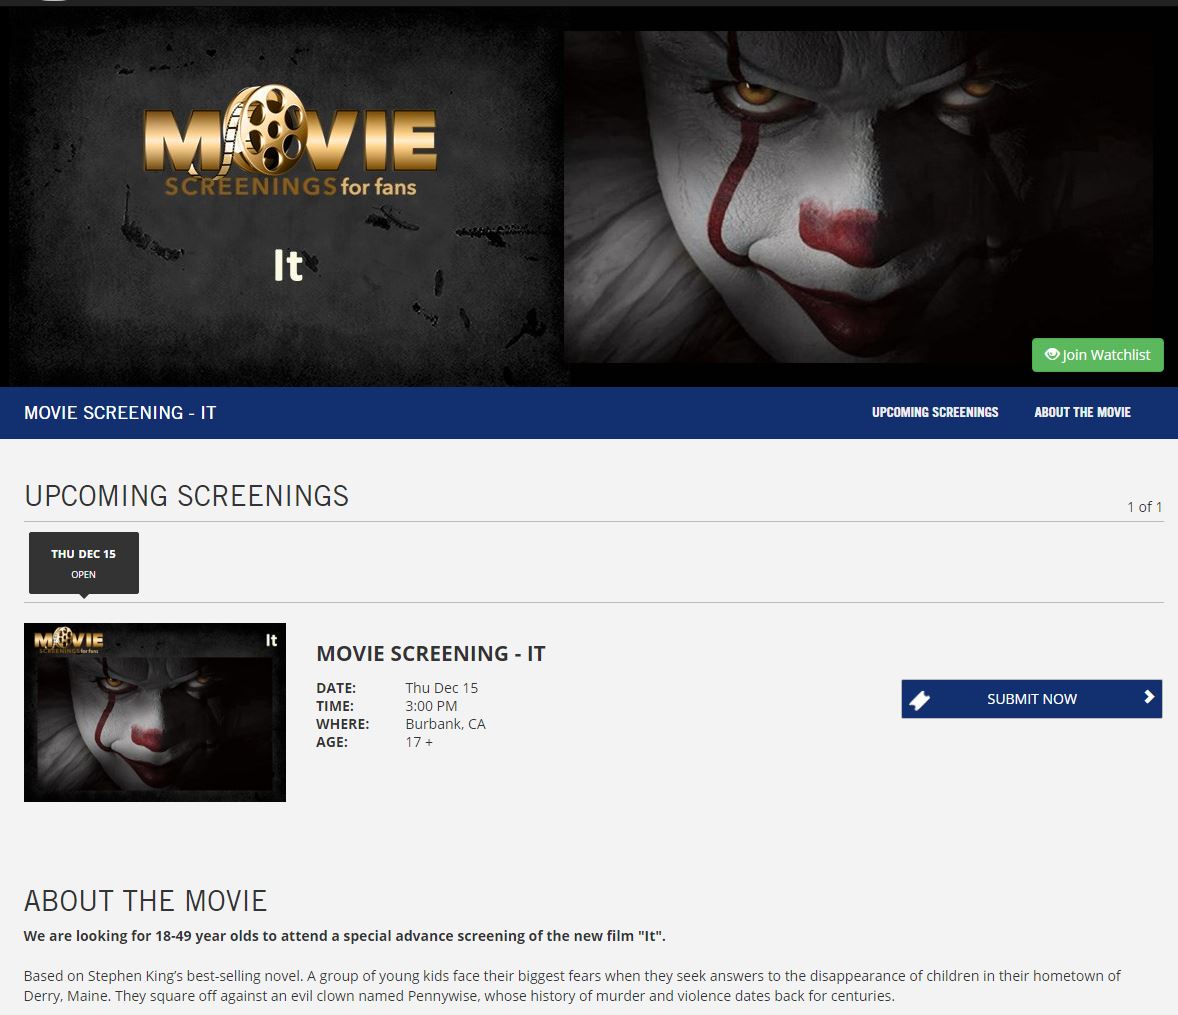This screenshot has height=1015, width=1178.
Task: Click the 'Movie Screening - It' listing title
Action: pyautogui.click(x=430, y=654)
